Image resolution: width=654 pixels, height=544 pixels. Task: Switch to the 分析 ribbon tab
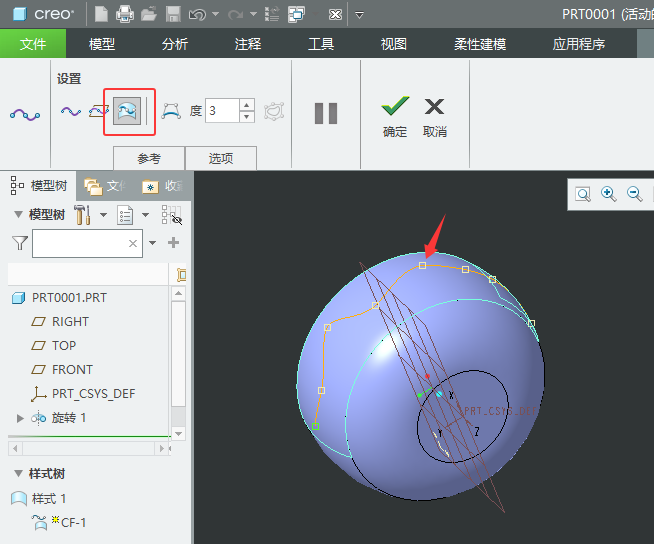point(175,44)
